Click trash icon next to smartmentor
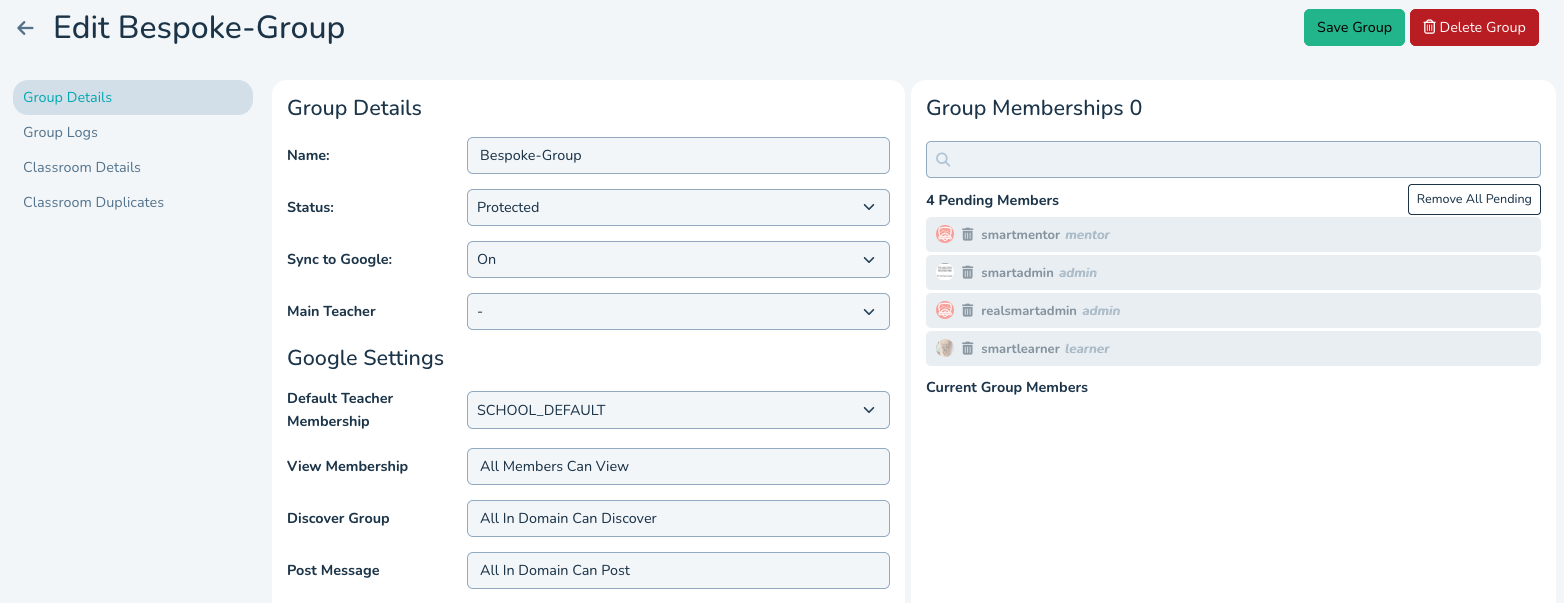 (x=967, y=235)
